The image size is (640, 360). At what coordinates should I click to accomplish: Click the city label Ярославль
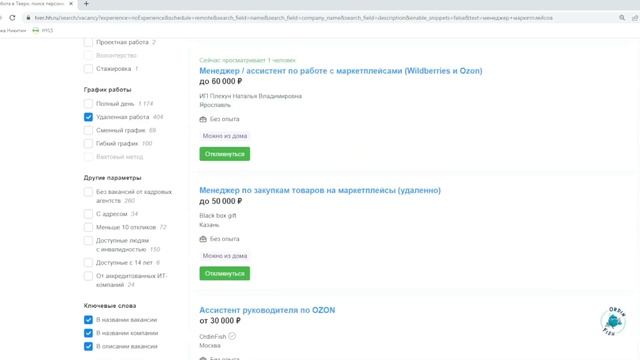tap(215, 105)
